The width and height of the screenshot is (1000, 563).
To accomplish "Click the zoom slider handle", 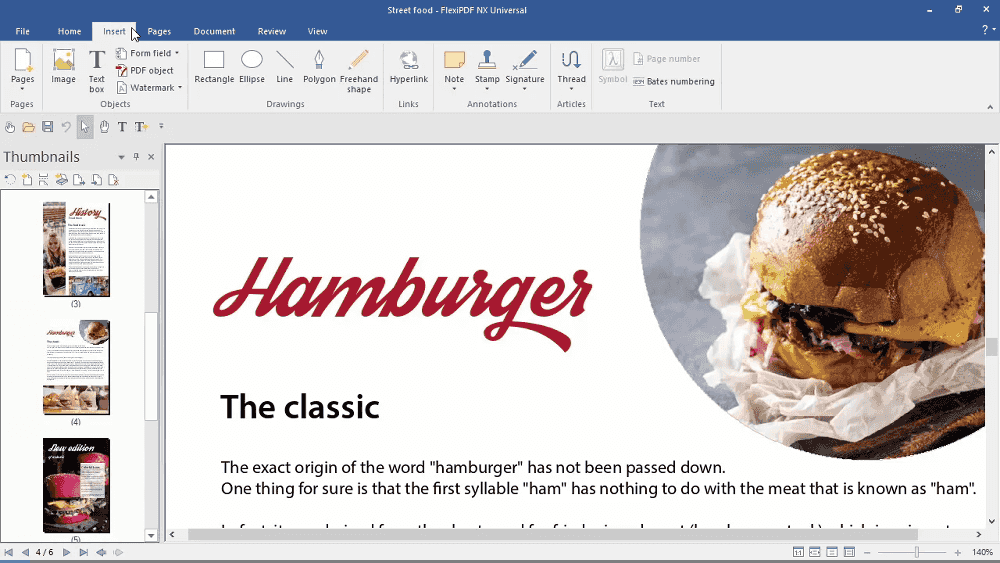I will point(916,552).
